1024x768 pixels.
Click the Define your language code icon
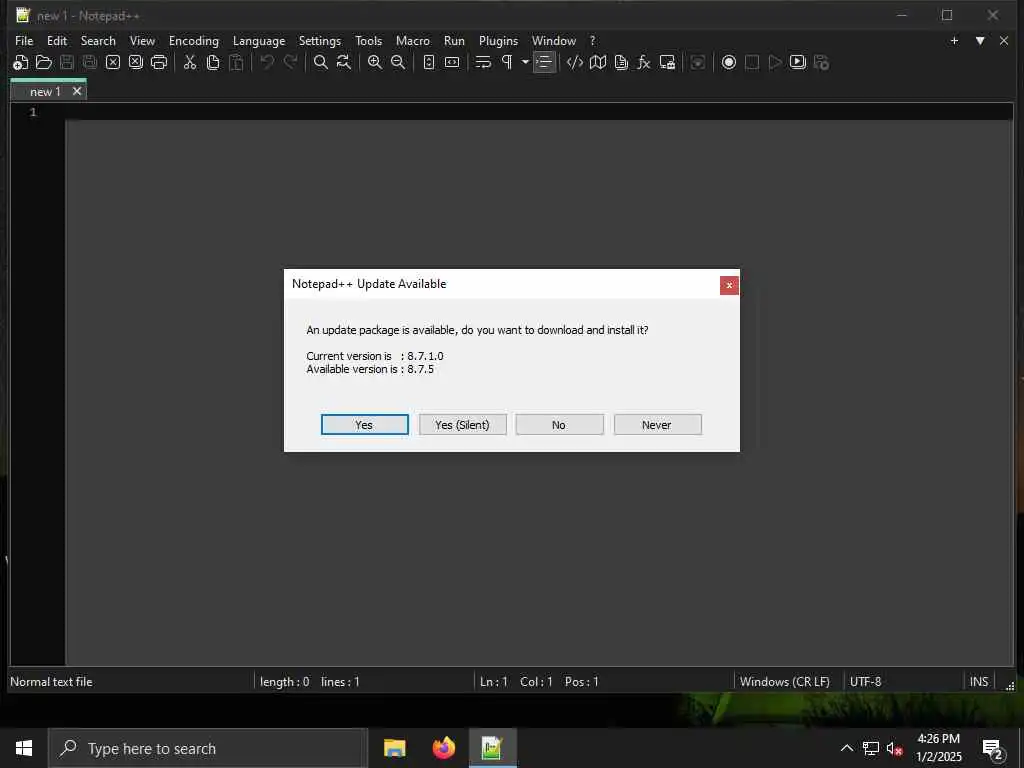click(x=575, y=63)
